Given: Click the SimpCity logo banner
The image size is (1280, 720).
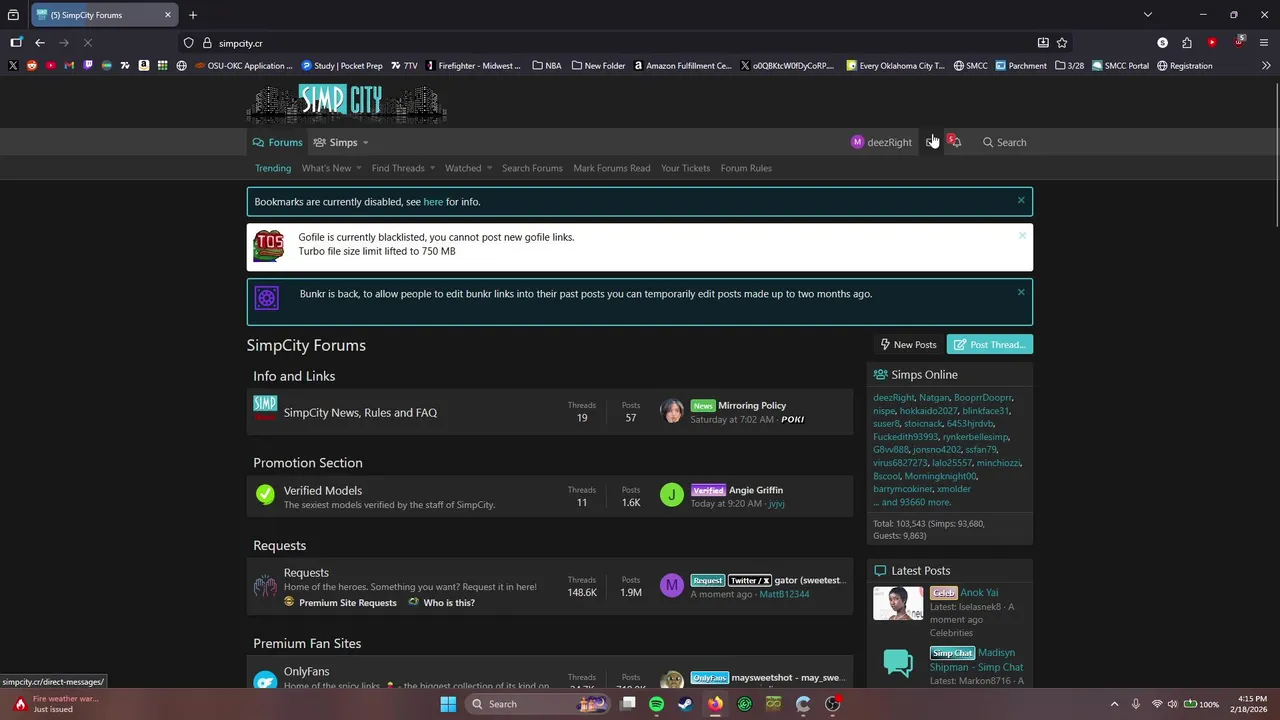Looking at the screenshot, I should 347,104.
